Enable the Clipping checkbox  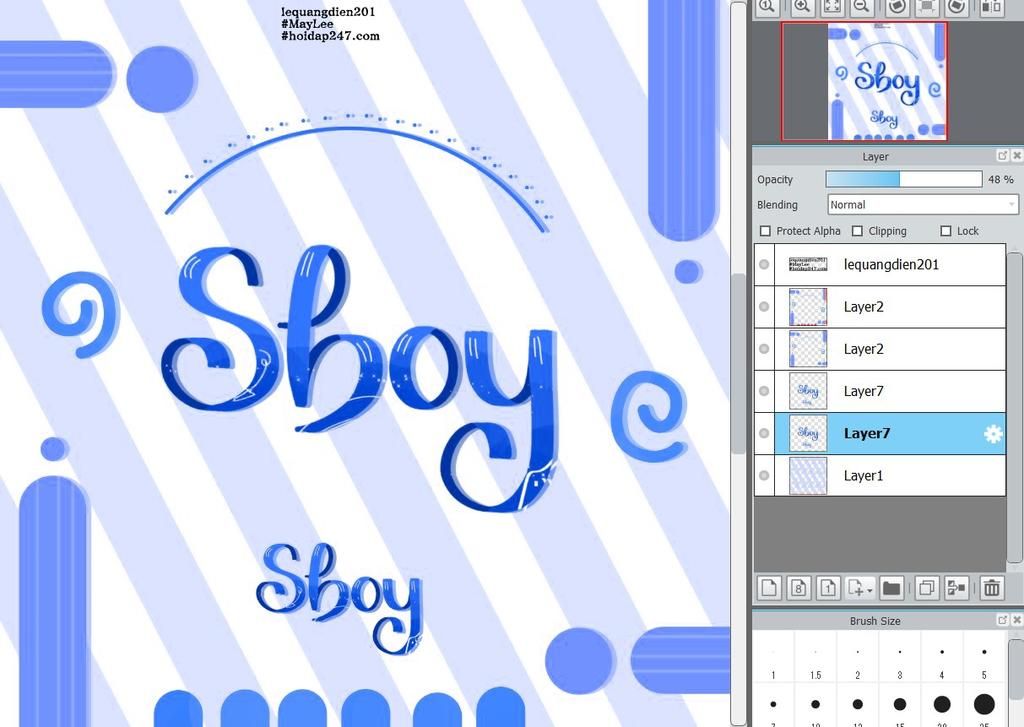tap(857, 231)
